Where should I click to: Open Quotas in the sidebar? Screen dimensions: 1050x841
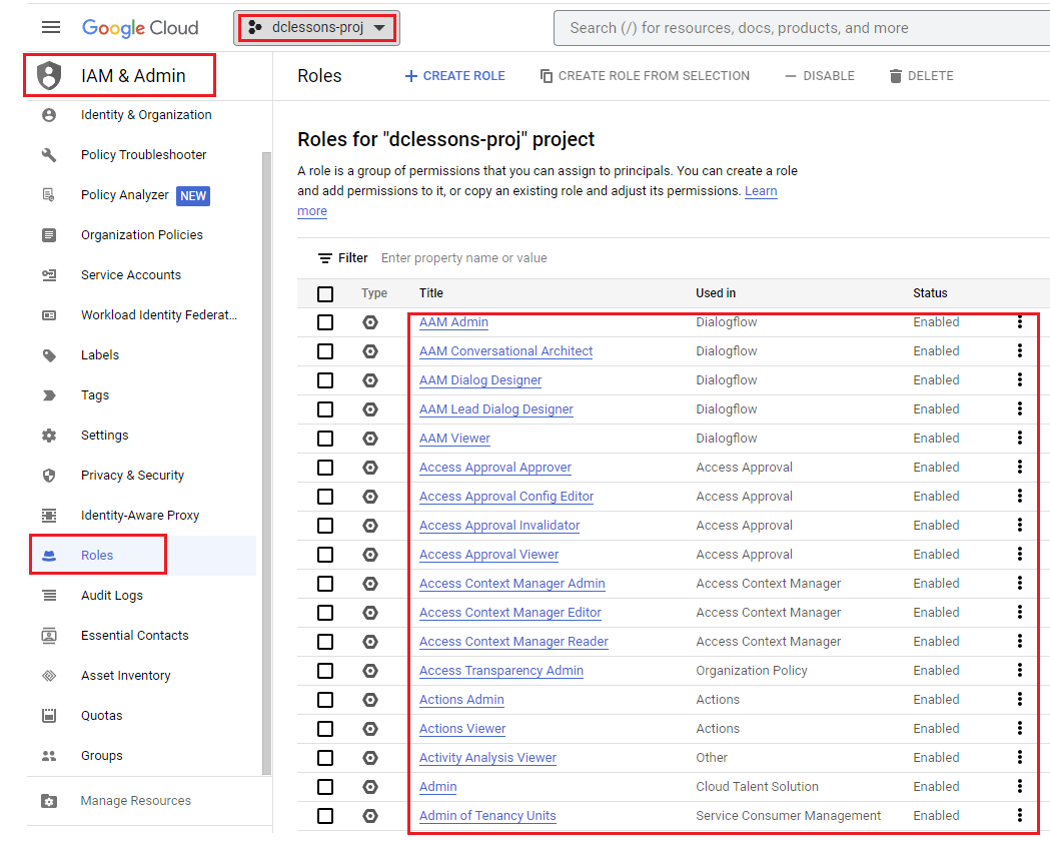click(102, 715)
